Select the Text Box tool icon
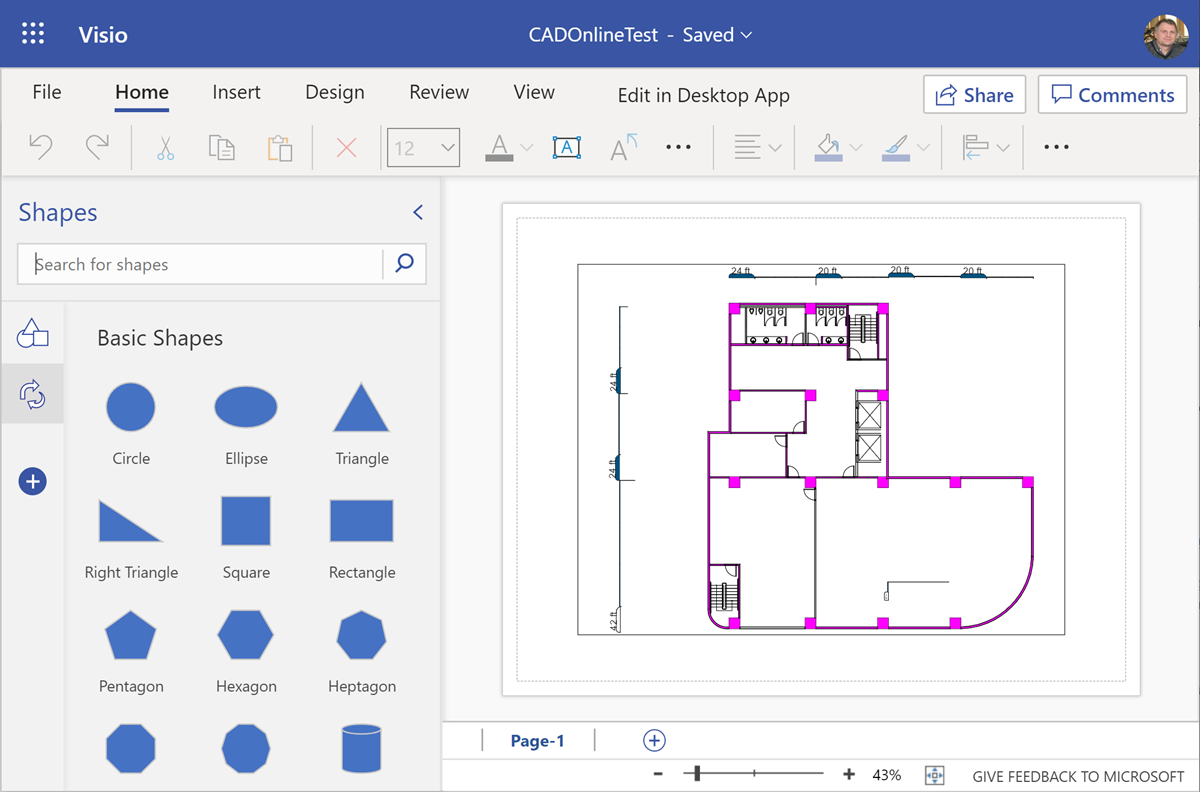Image resolution: width=1200 pixels, height=793 pixels. 567,147
